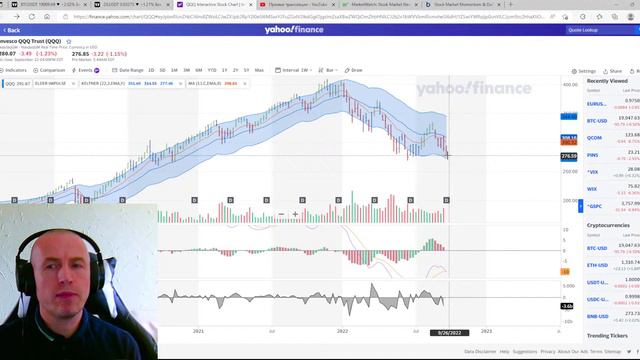
Task: Open ETH-USD in Cryptocurrencies list
Action: point(598,265)
